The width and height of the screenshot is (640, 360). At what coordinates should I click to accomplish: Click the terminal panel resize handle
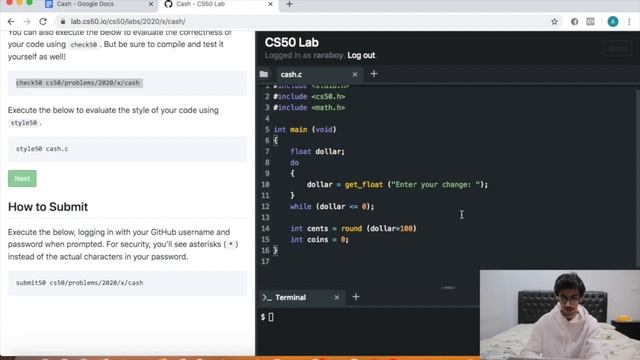click(448, 288)
